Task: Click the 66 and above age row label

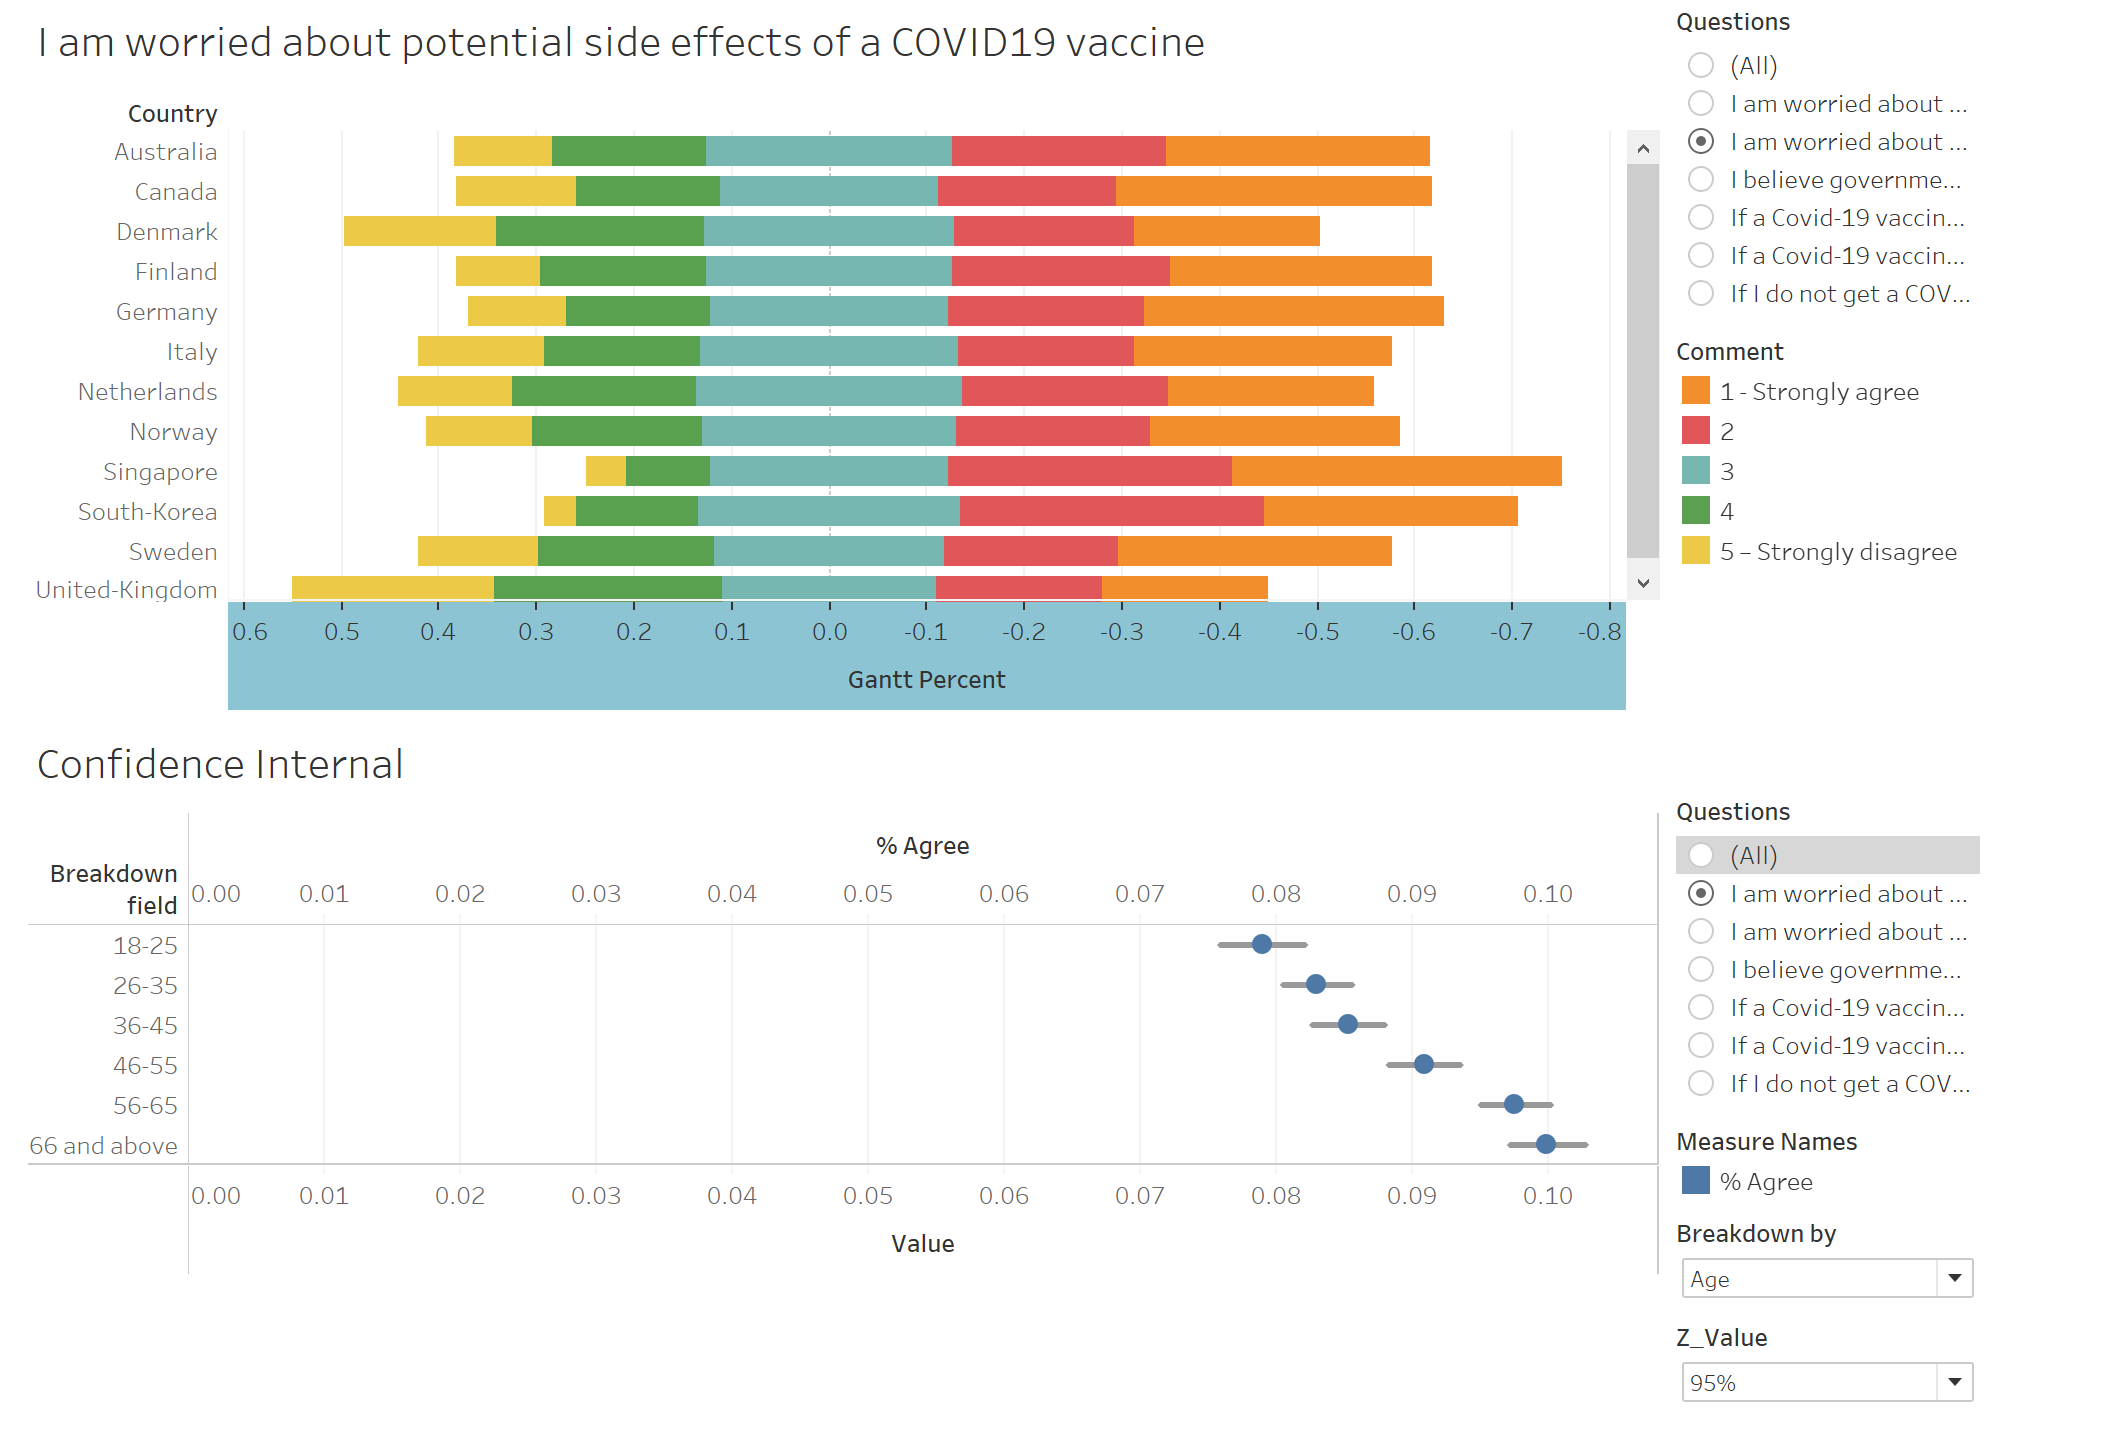Action: pos(103,1146)
